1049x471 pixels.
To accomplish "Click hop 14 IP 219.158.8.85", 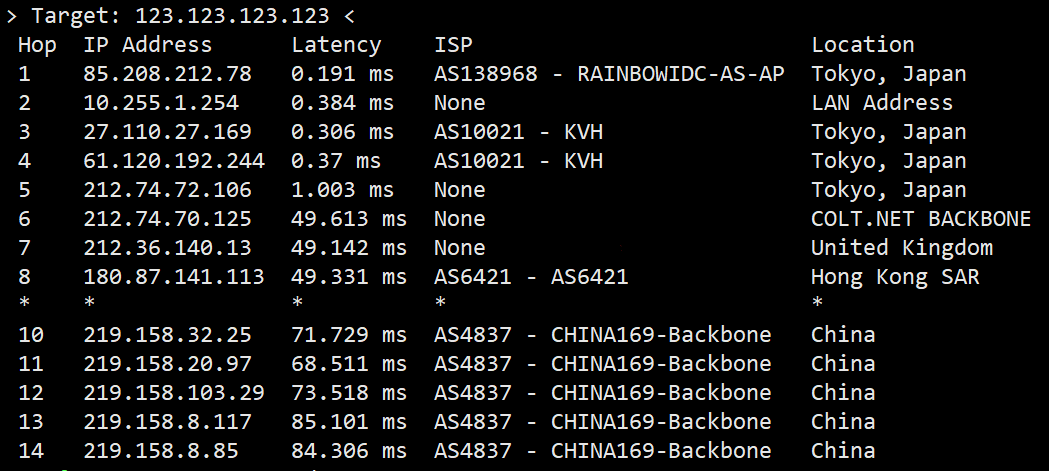I will pos(161,451).
